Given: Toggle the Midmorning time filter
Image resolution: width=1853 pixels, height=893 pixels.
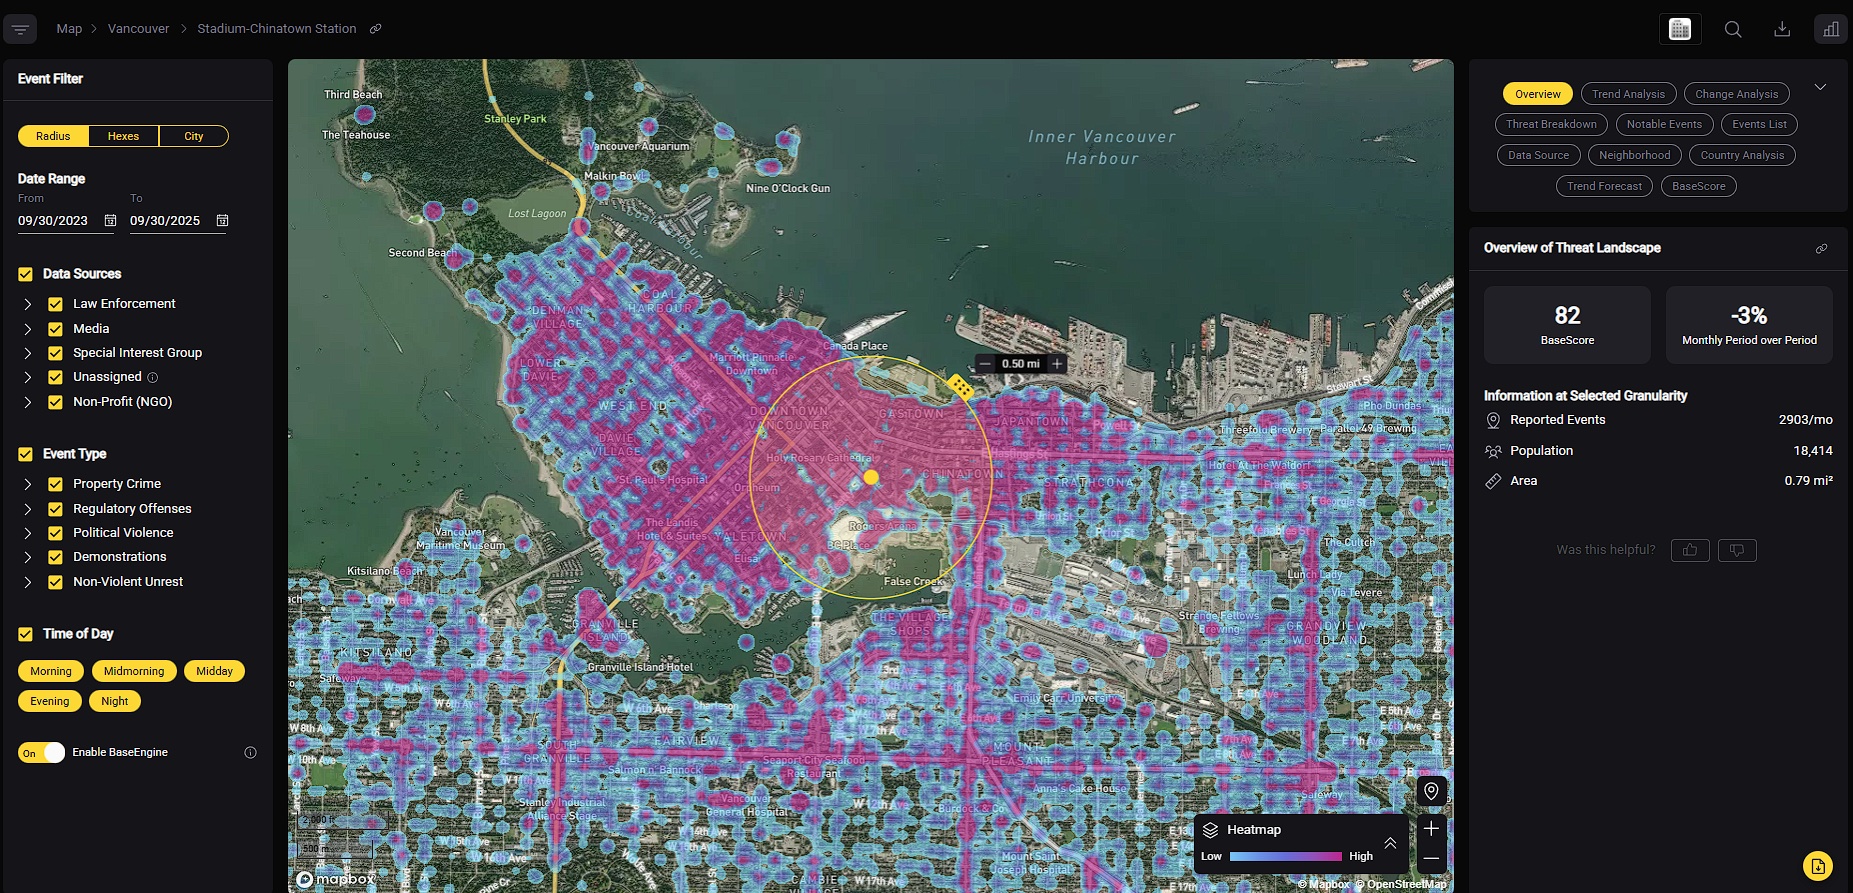Looking at the screenshot, I should coord(134,671).
